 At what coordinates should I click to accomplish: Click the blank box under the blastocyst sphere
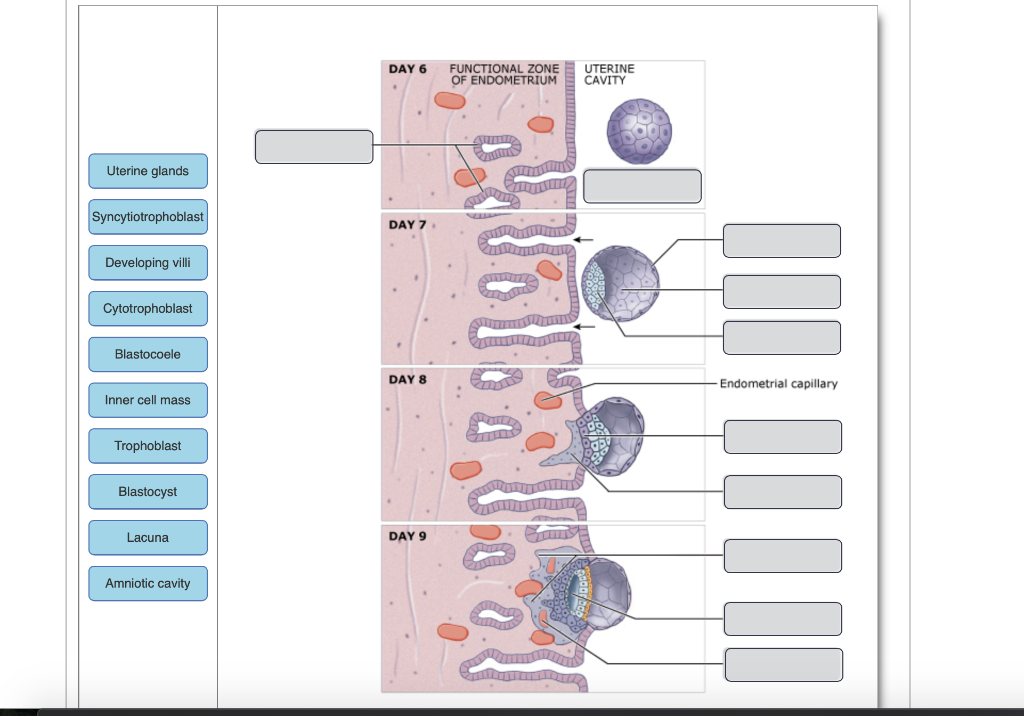[x=641, y=186]
